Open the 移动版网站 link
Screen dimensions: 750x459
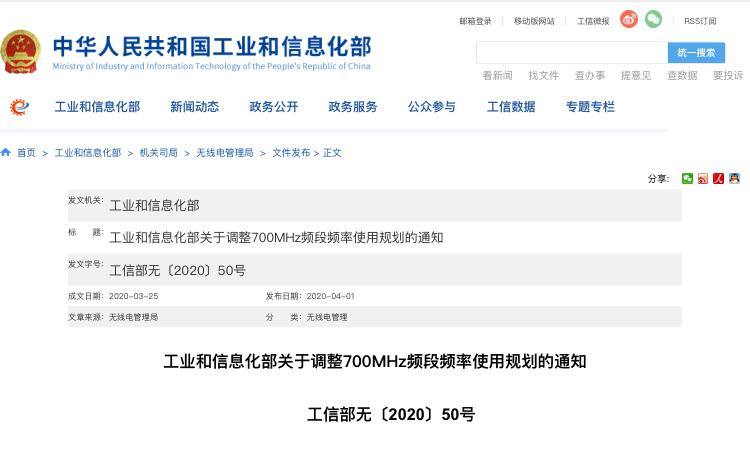click(x=534, y=21)
